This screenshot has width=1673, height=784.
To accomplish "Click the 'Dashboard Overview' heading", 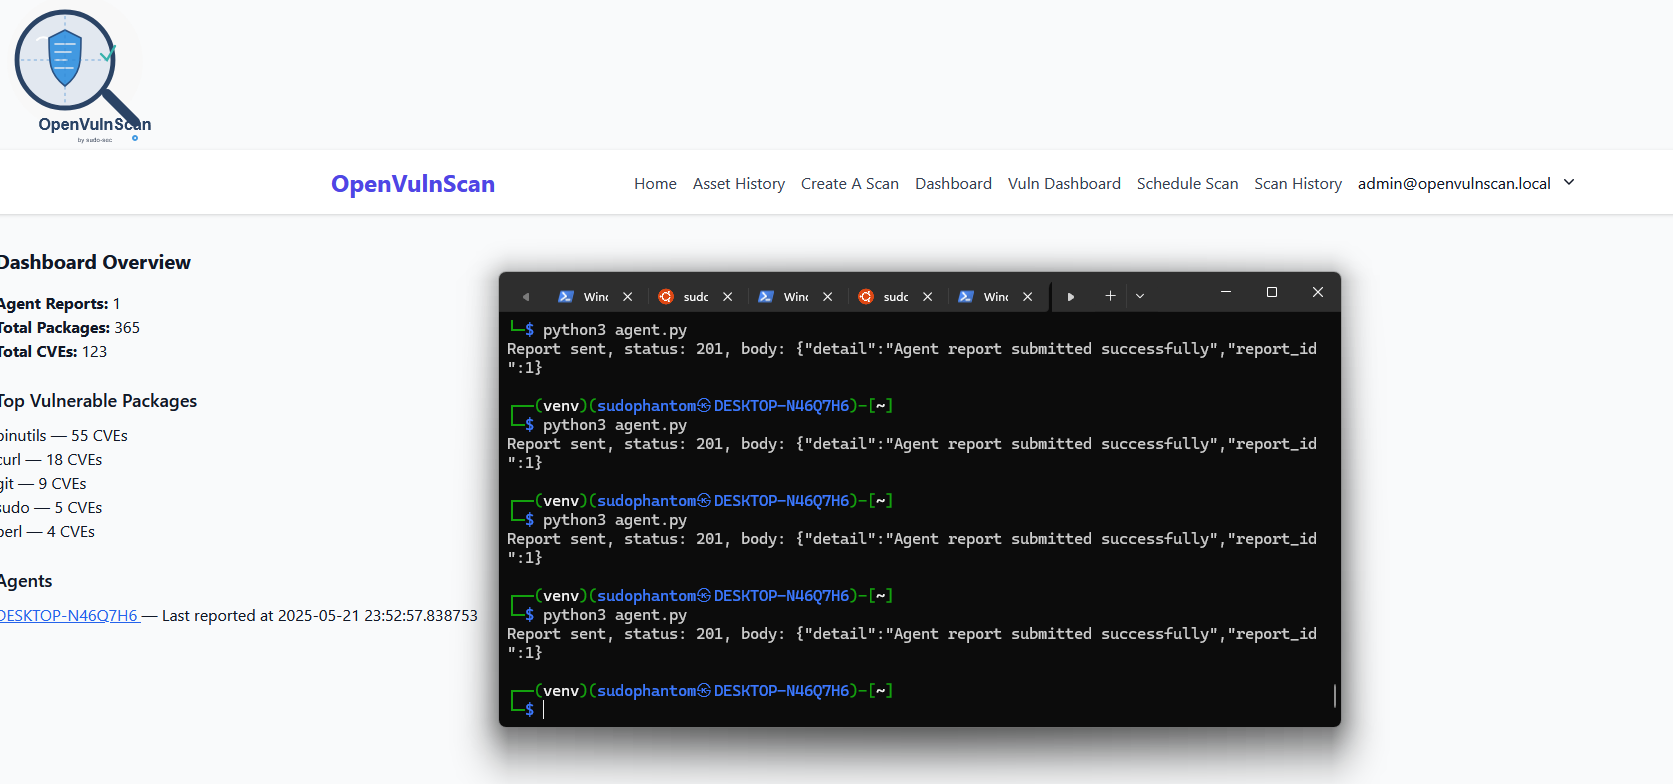I will coord(95,263).
